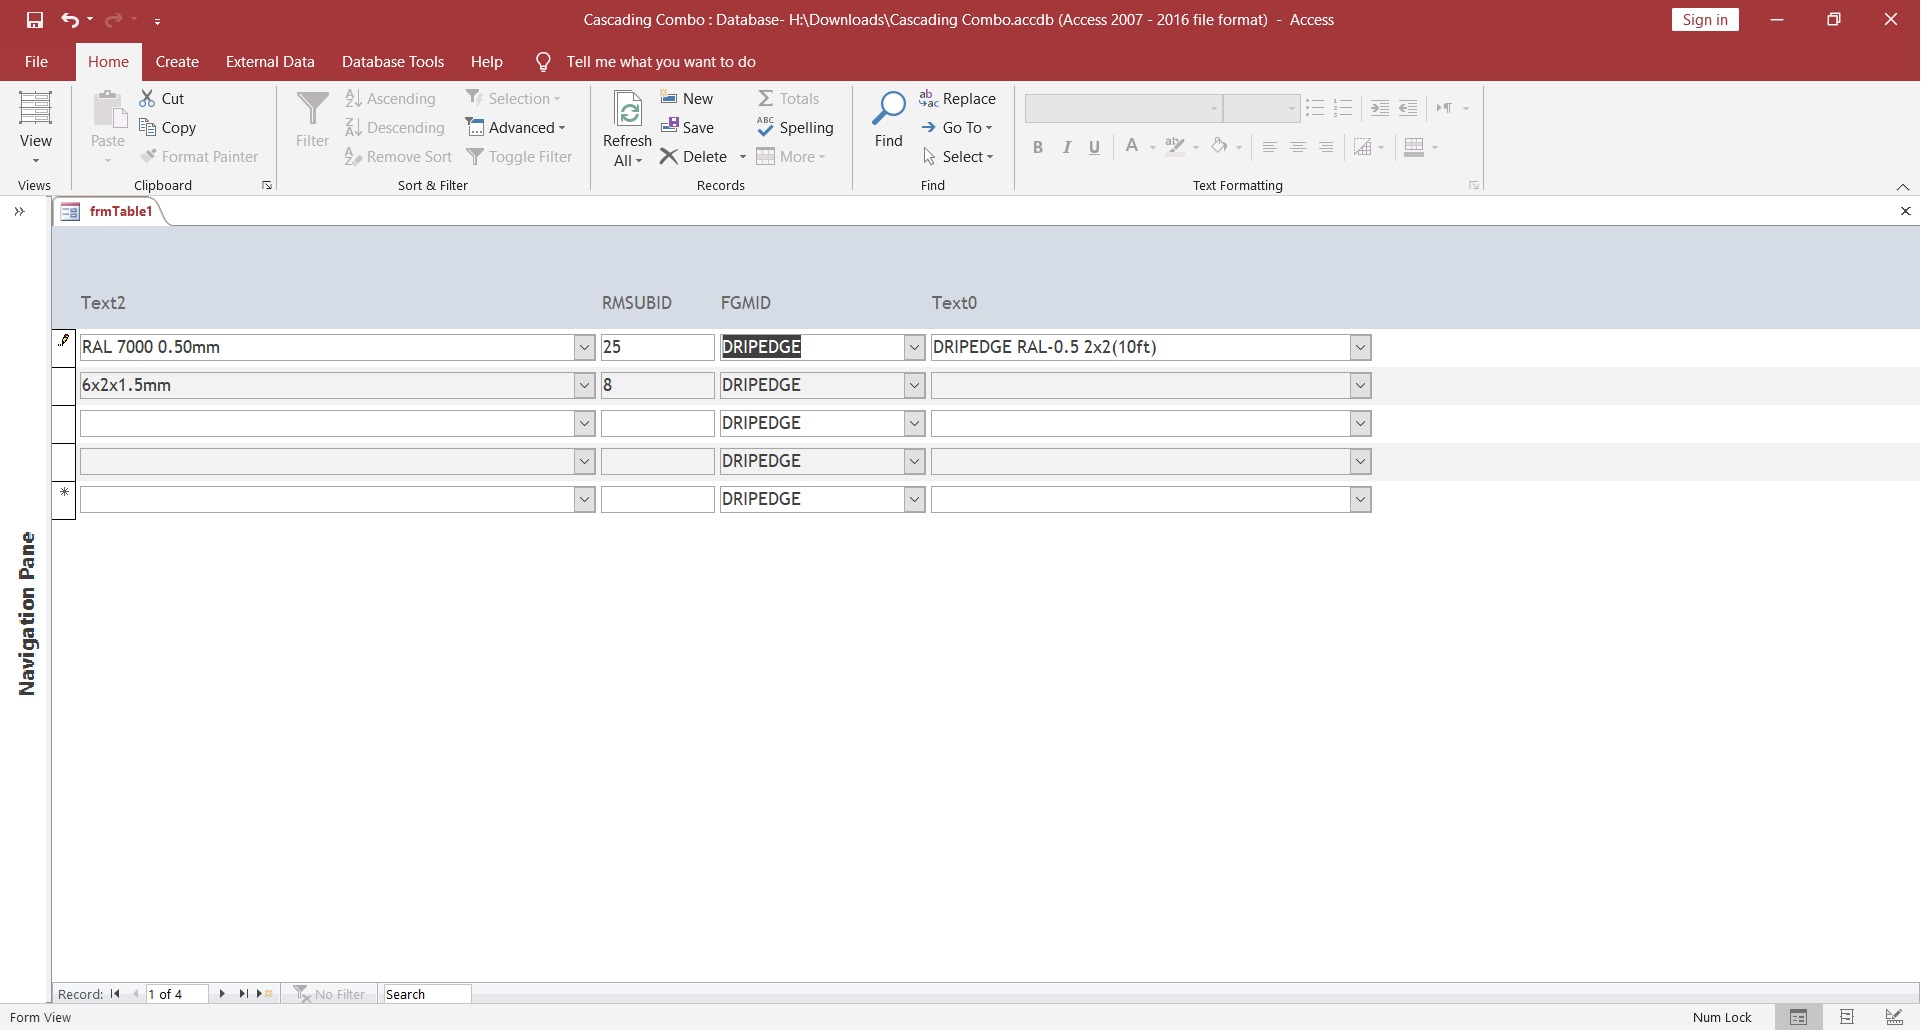The image size is (1924, 1030).
Task: Click the Undo arrow icon
Action: pos(69,20)
